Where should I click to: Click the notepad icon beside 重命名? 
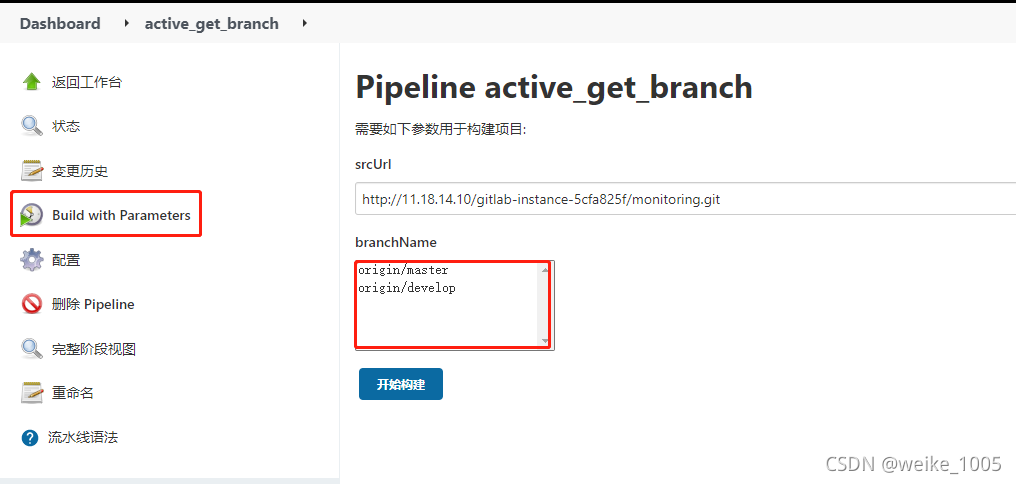click(32, 393)
